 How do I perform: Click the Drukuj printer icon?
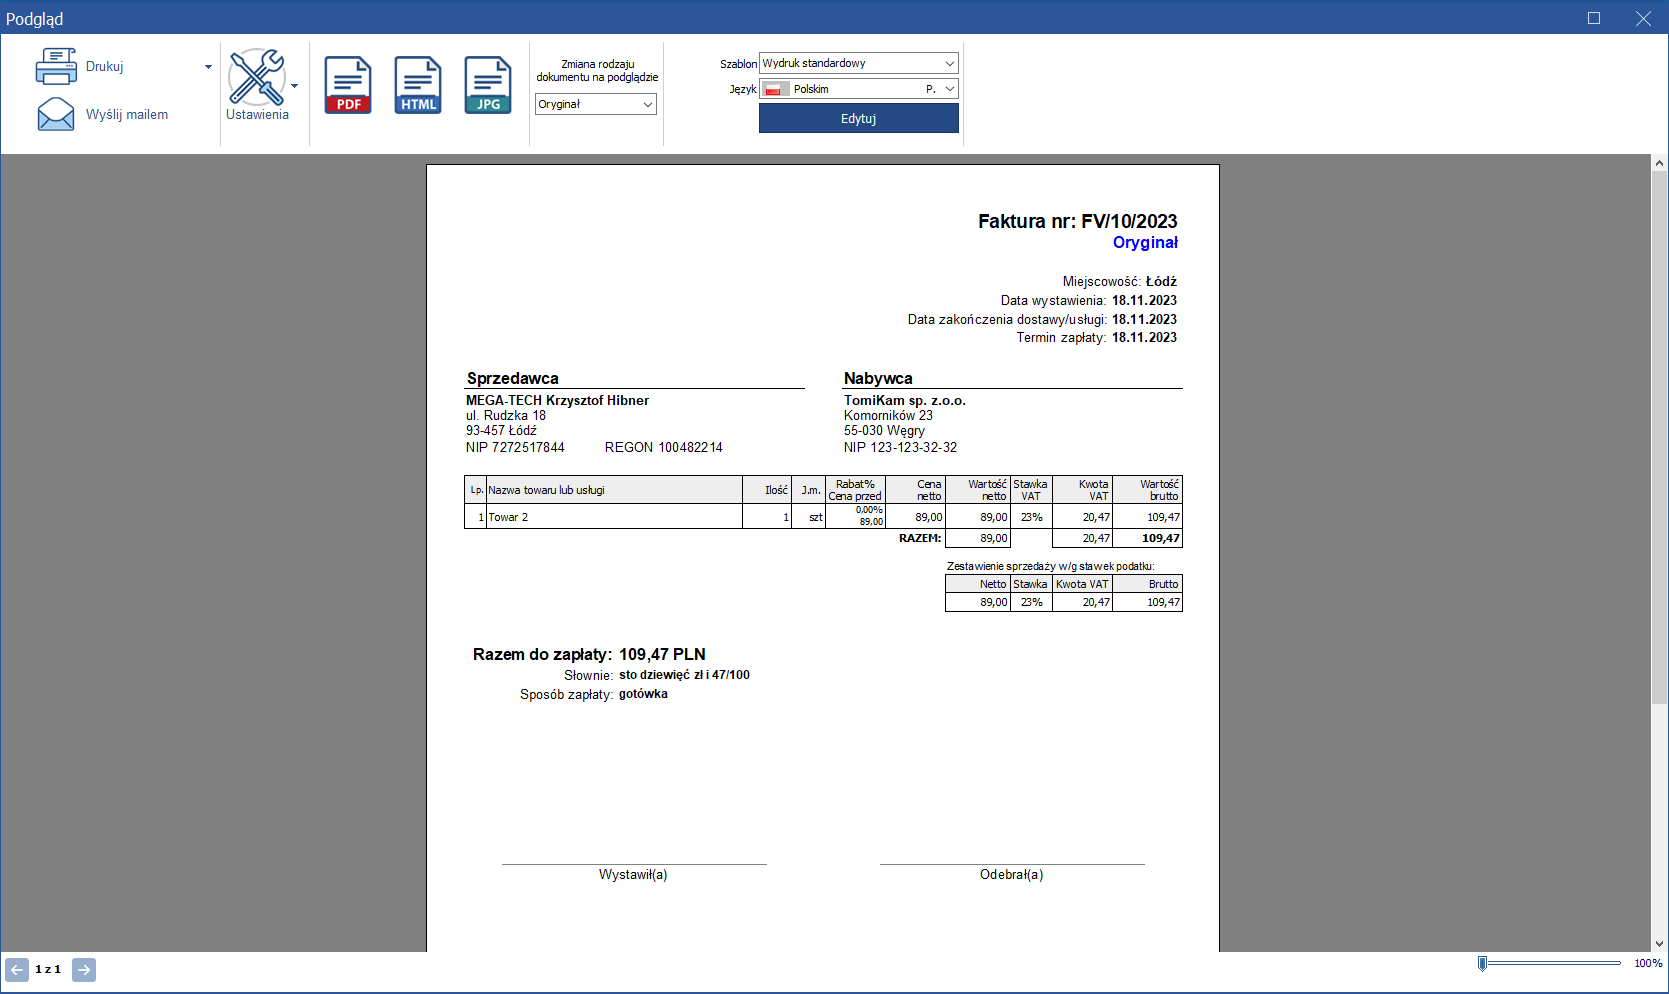tap(56, 67)
